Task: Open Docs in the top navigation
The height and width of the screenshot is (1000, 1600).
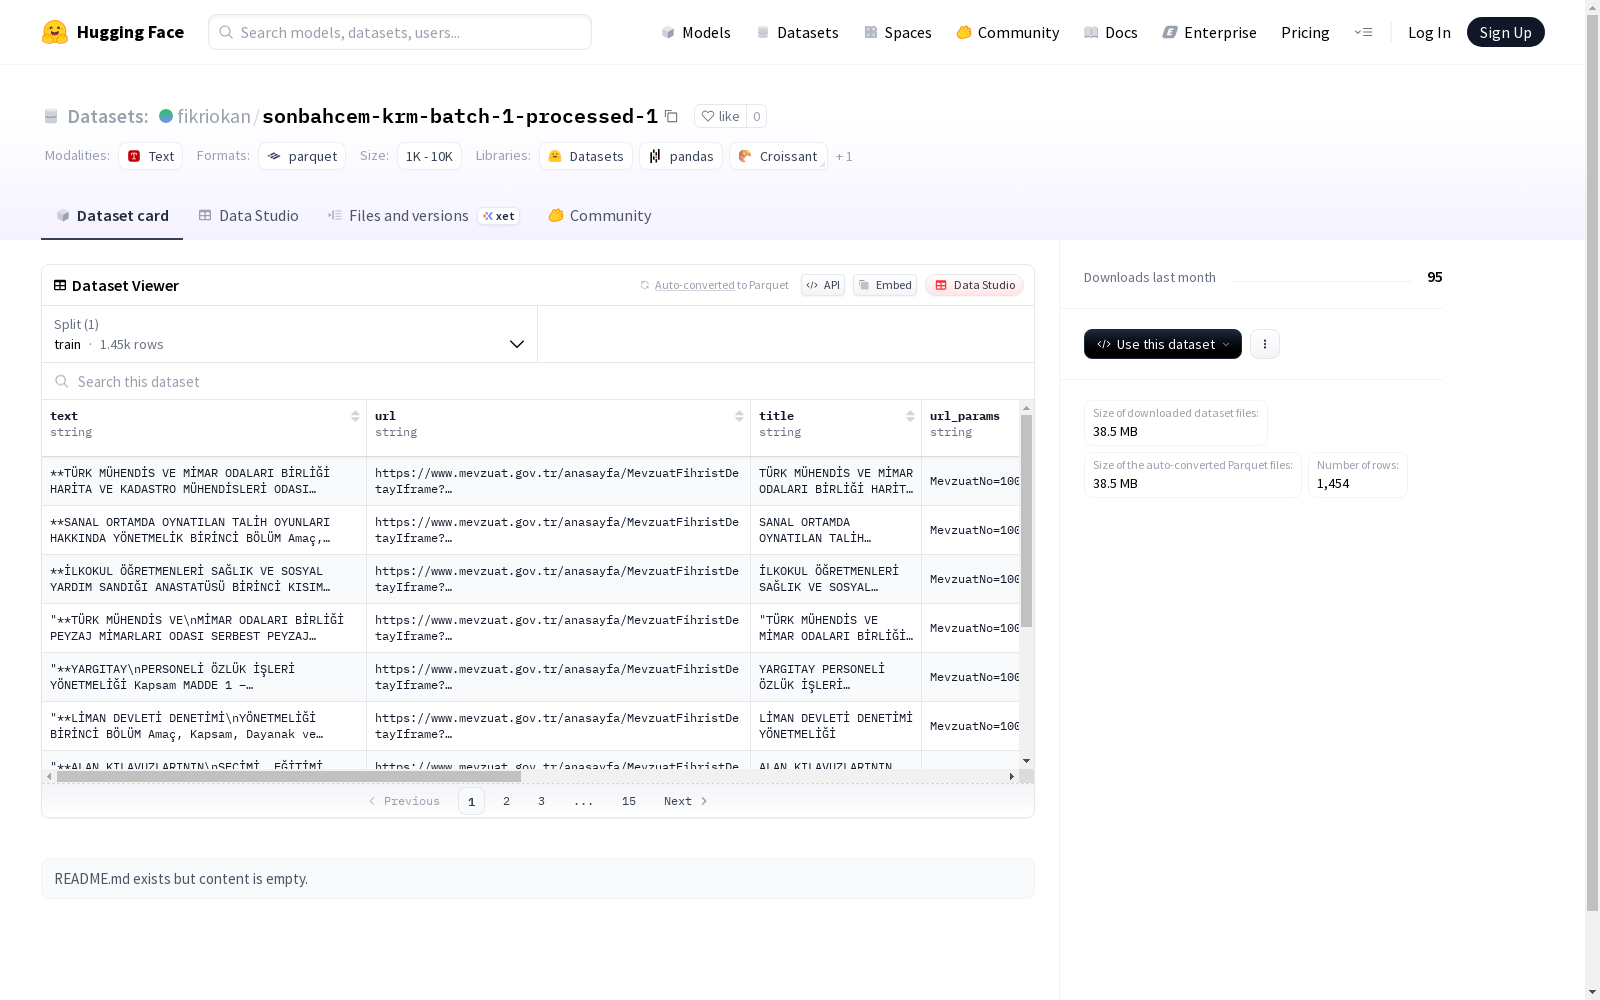Action: click(x=1110, y=32)
